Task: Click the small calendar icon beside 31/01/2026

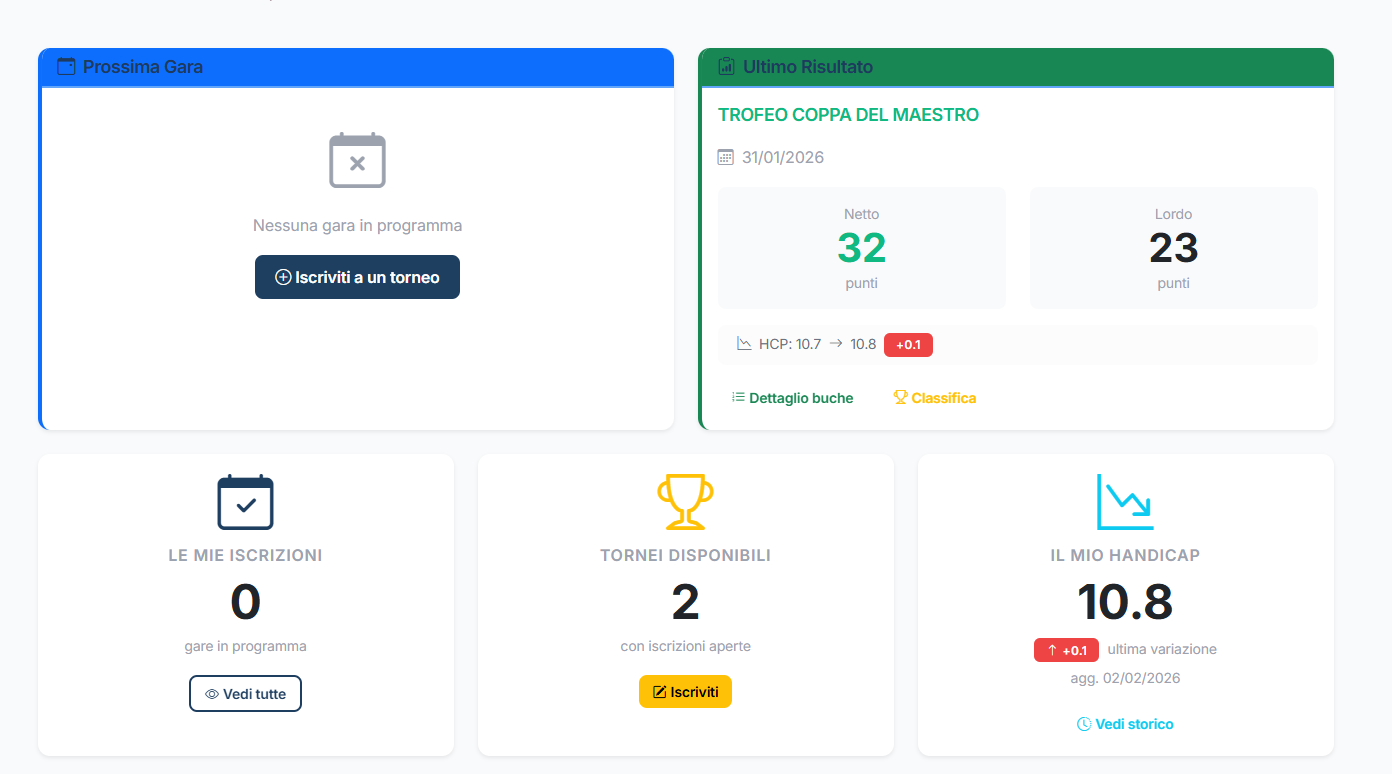Action: pos(726,157)
